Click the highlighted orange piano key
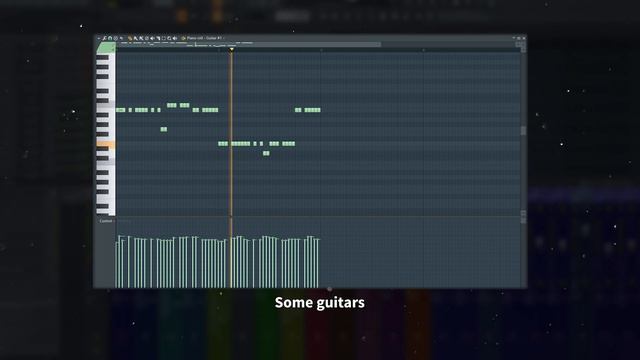The height and width of the screenshot is (360, 640). [106, 144]
